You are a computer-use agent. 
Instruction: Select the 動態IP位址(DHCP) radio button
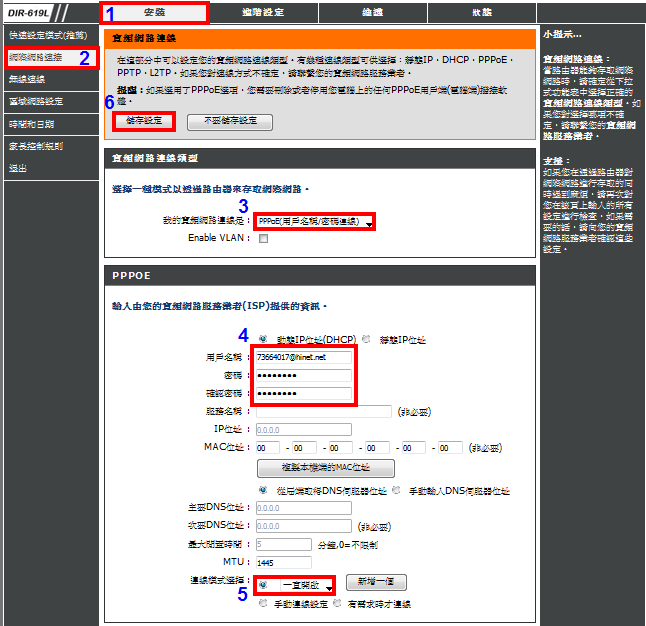pyautogui.click(x=263, y=339)
